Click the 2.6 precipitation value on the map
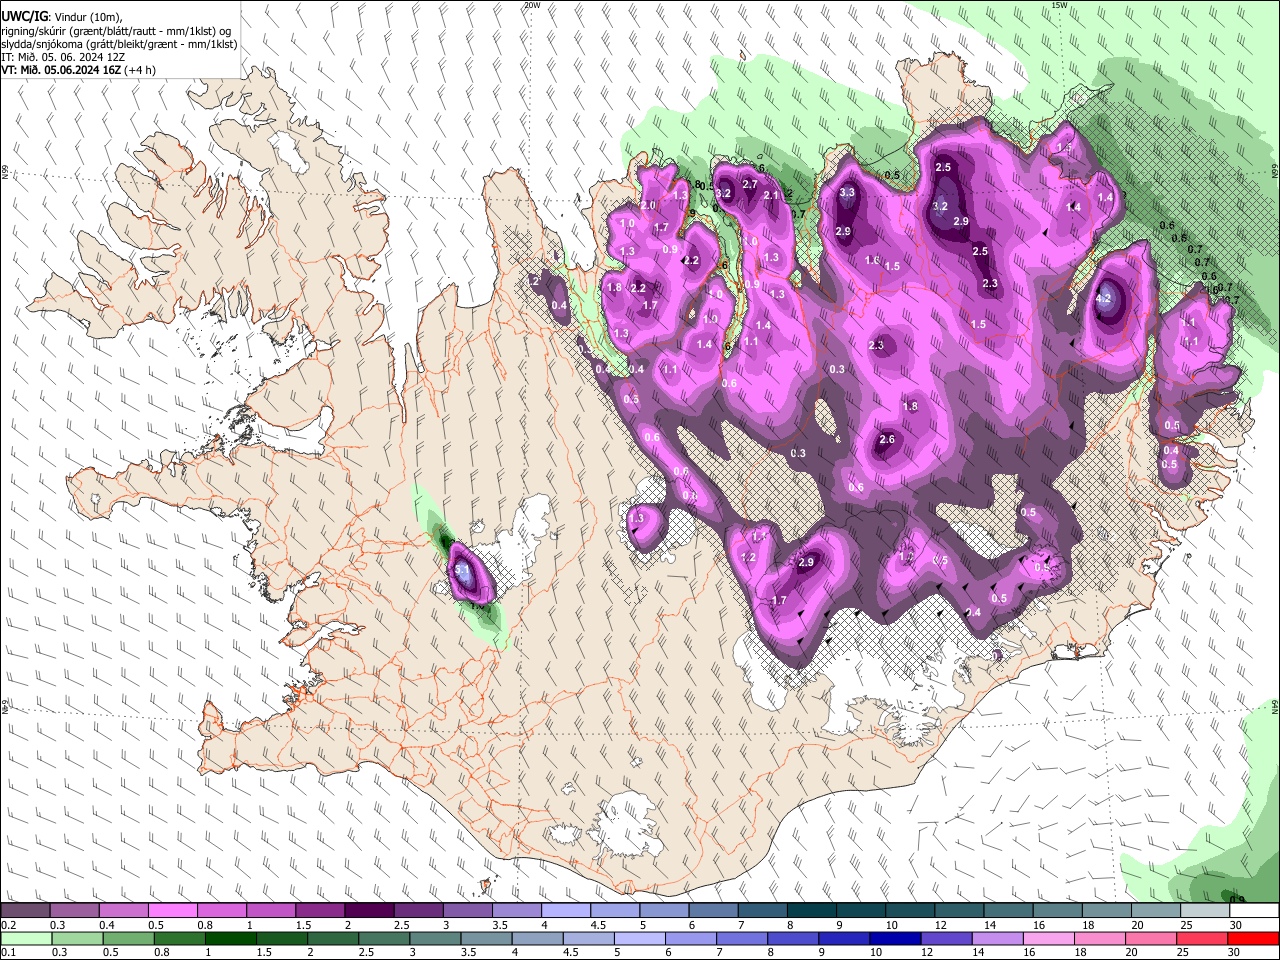Image resolution: width=1280 pixels, height=960 pixels. click(x=886, y=440)
